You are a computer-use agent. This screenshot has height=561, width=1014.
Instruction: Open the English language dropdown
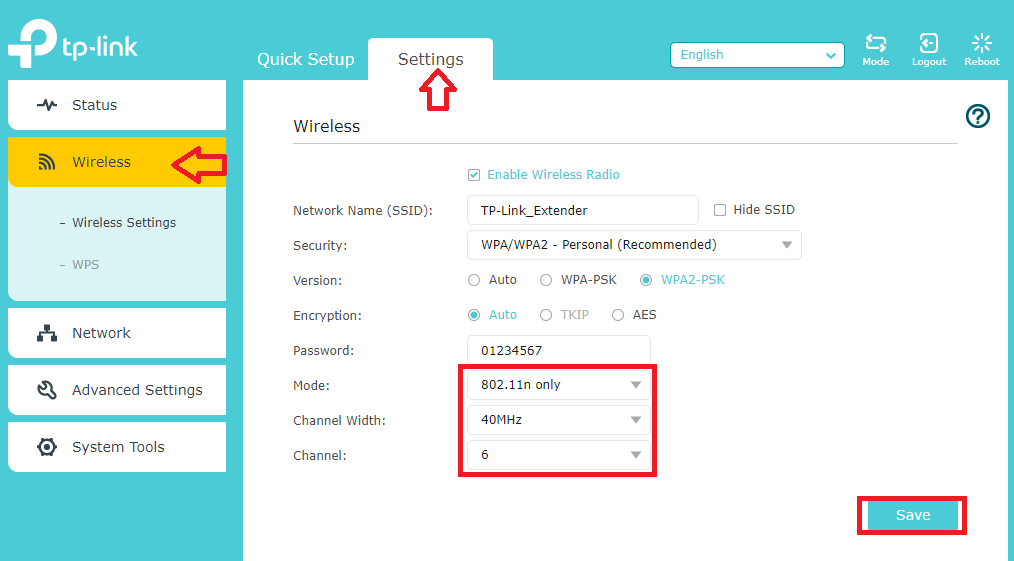click(757, 55)
